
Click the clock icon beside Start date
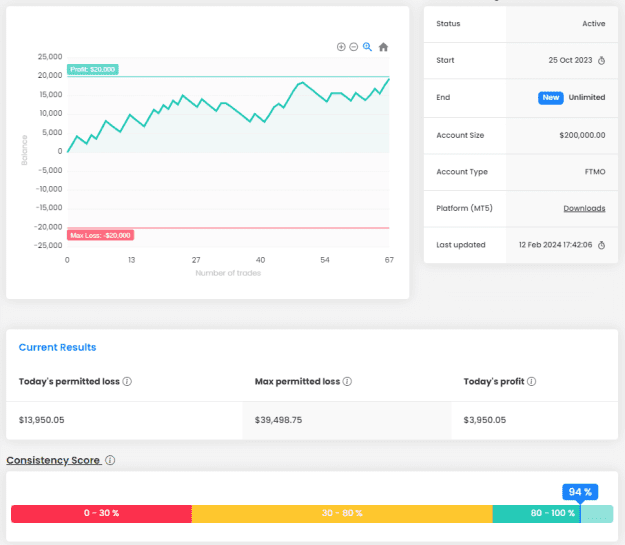pos(601,61)
